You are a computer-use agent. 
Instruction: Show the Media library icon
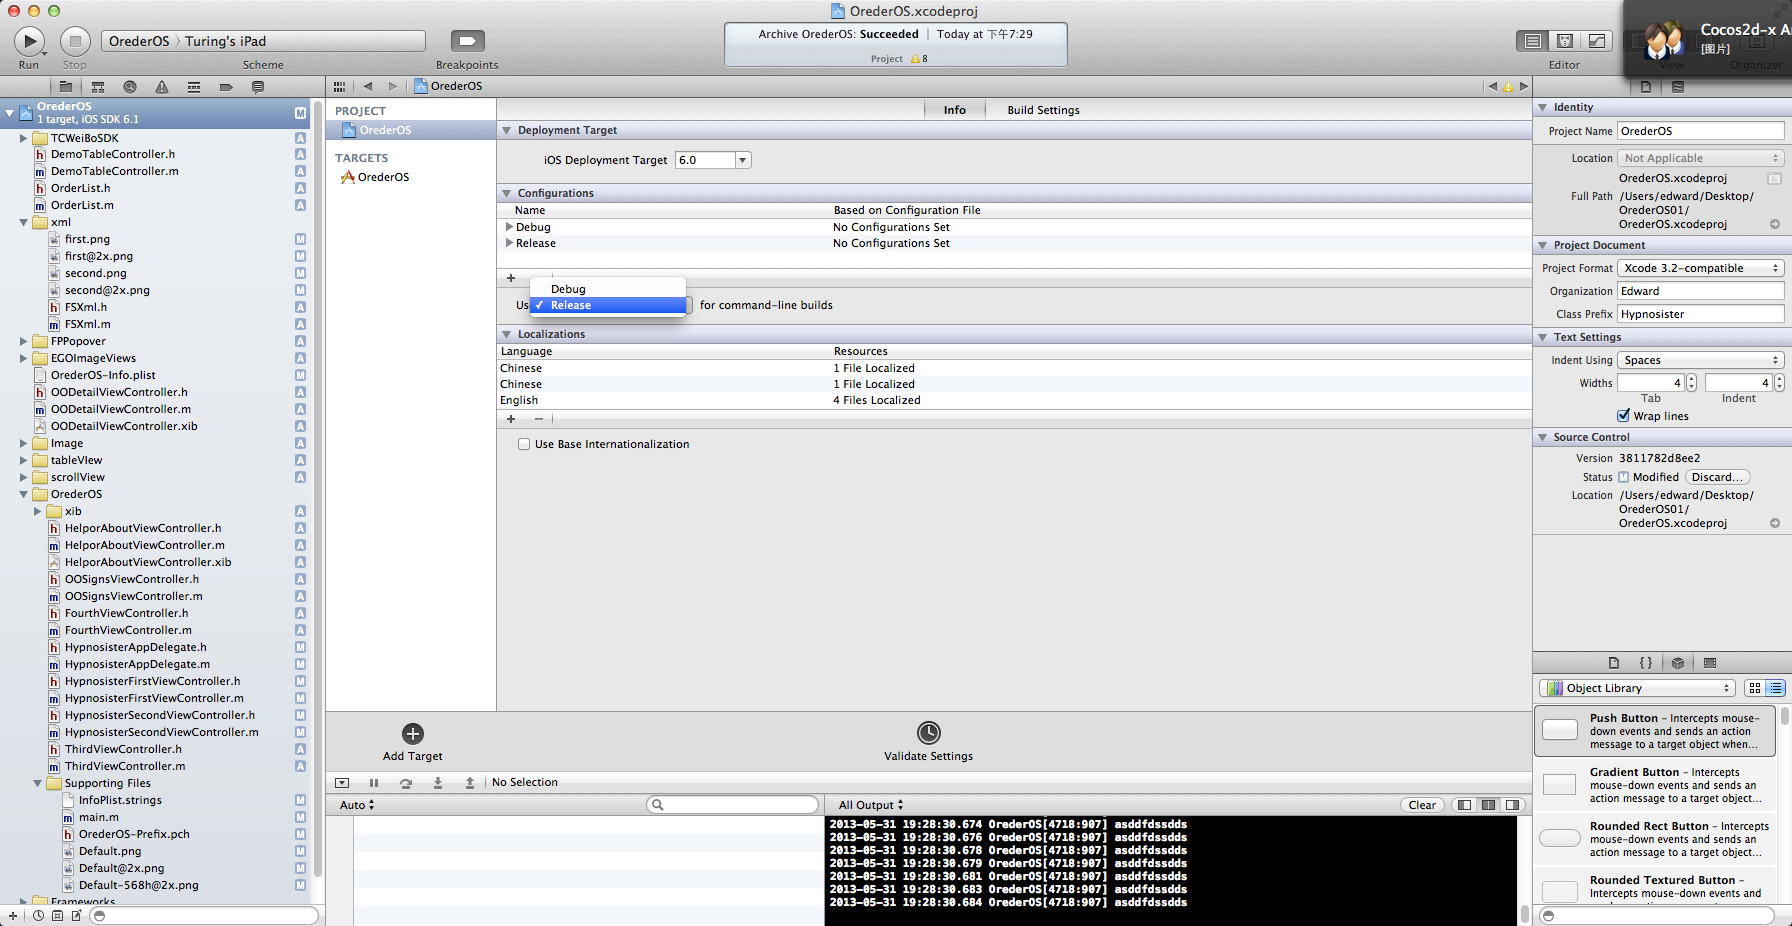(x=1710, y=663)
